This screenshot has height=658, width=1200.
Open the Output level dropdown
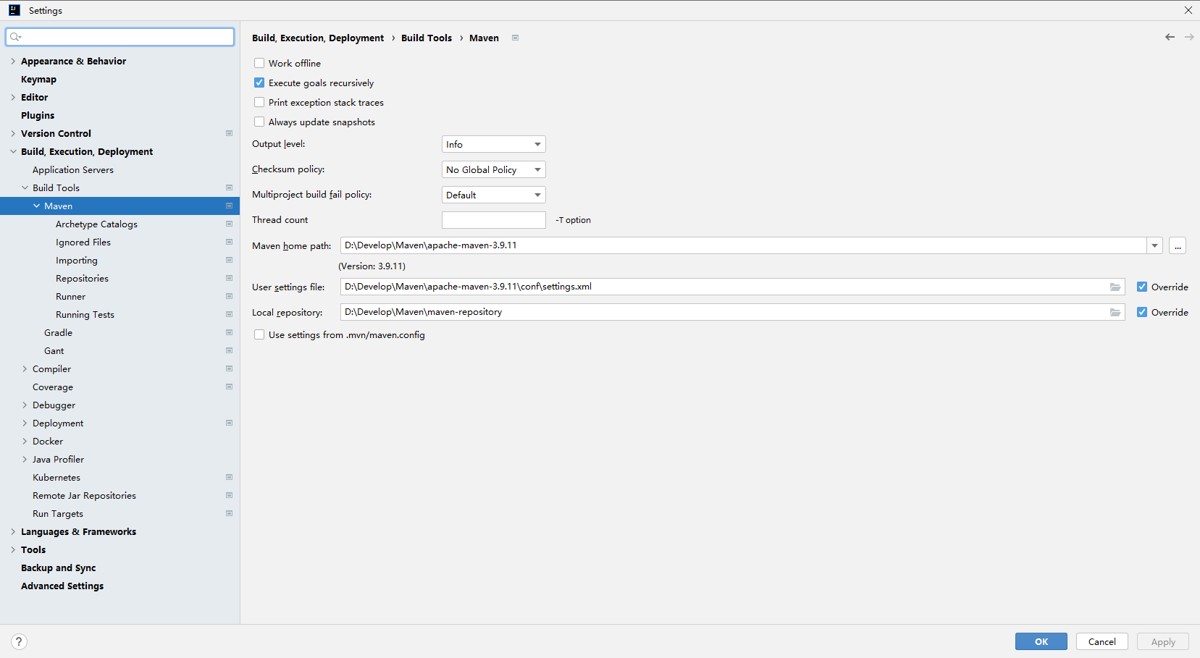(x=494, y=144)
